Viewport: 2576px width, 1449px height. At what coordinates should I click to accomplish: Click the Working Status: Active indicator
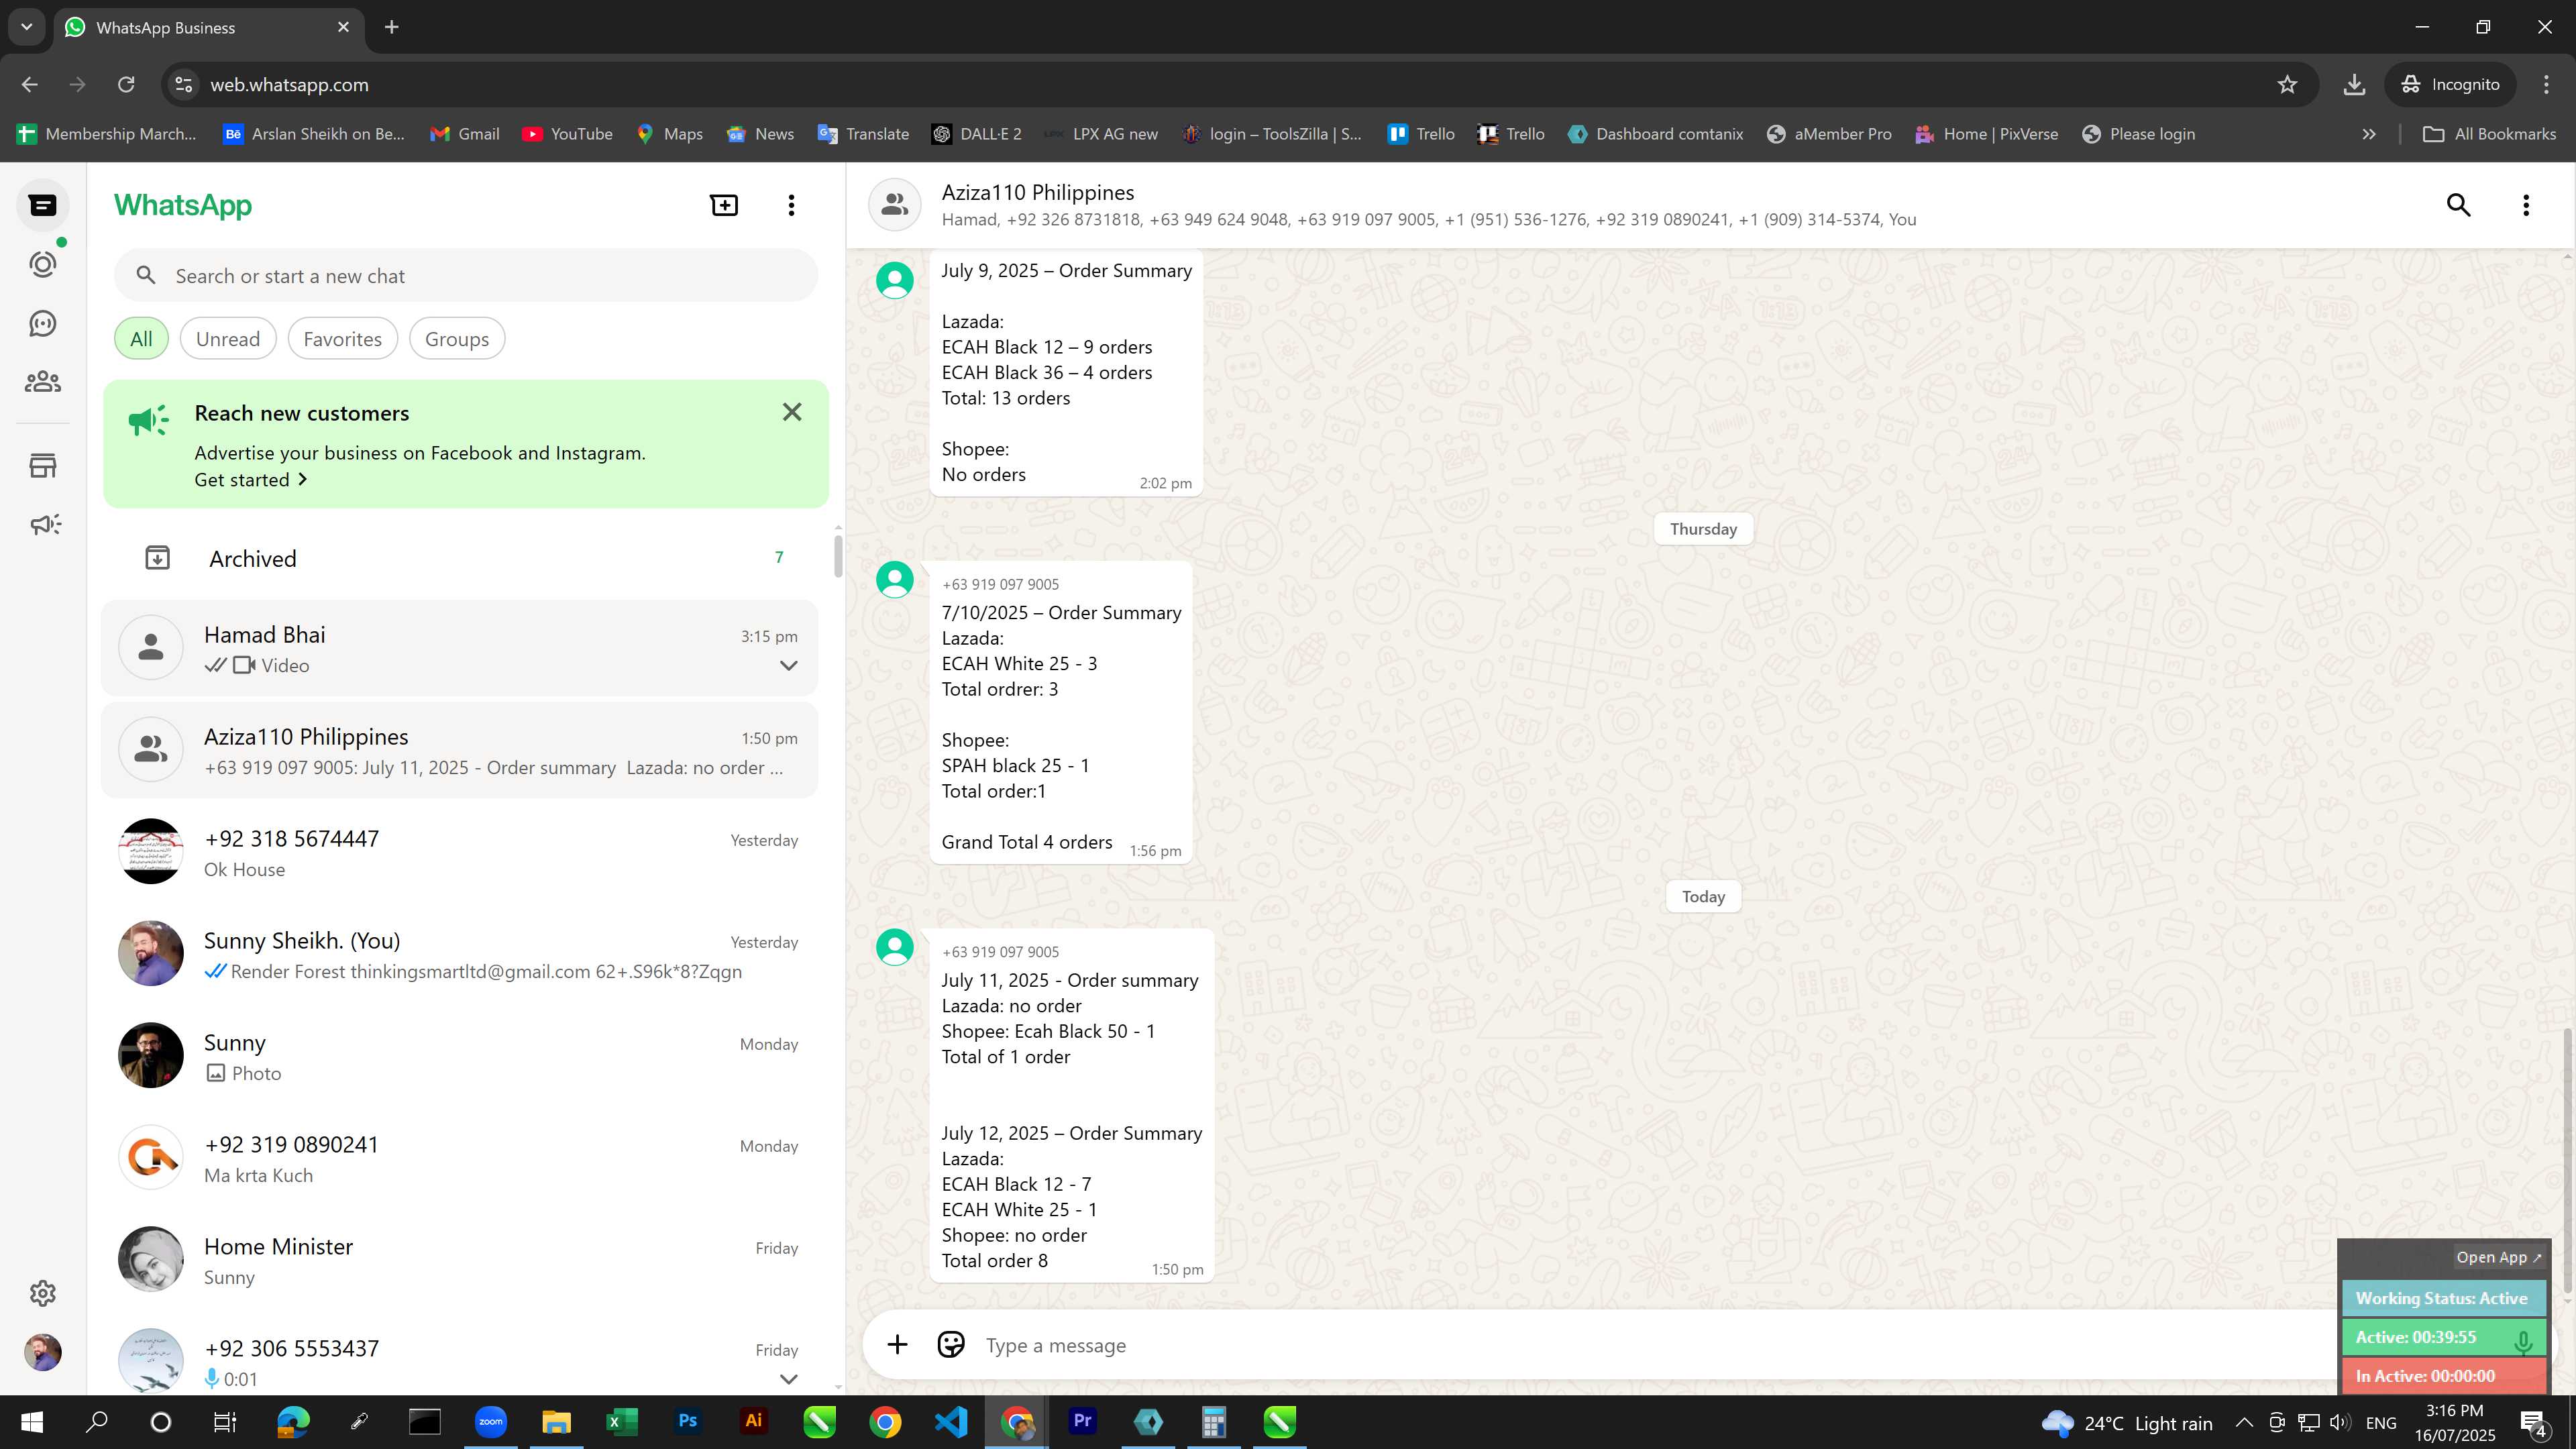[2442, 1298]
